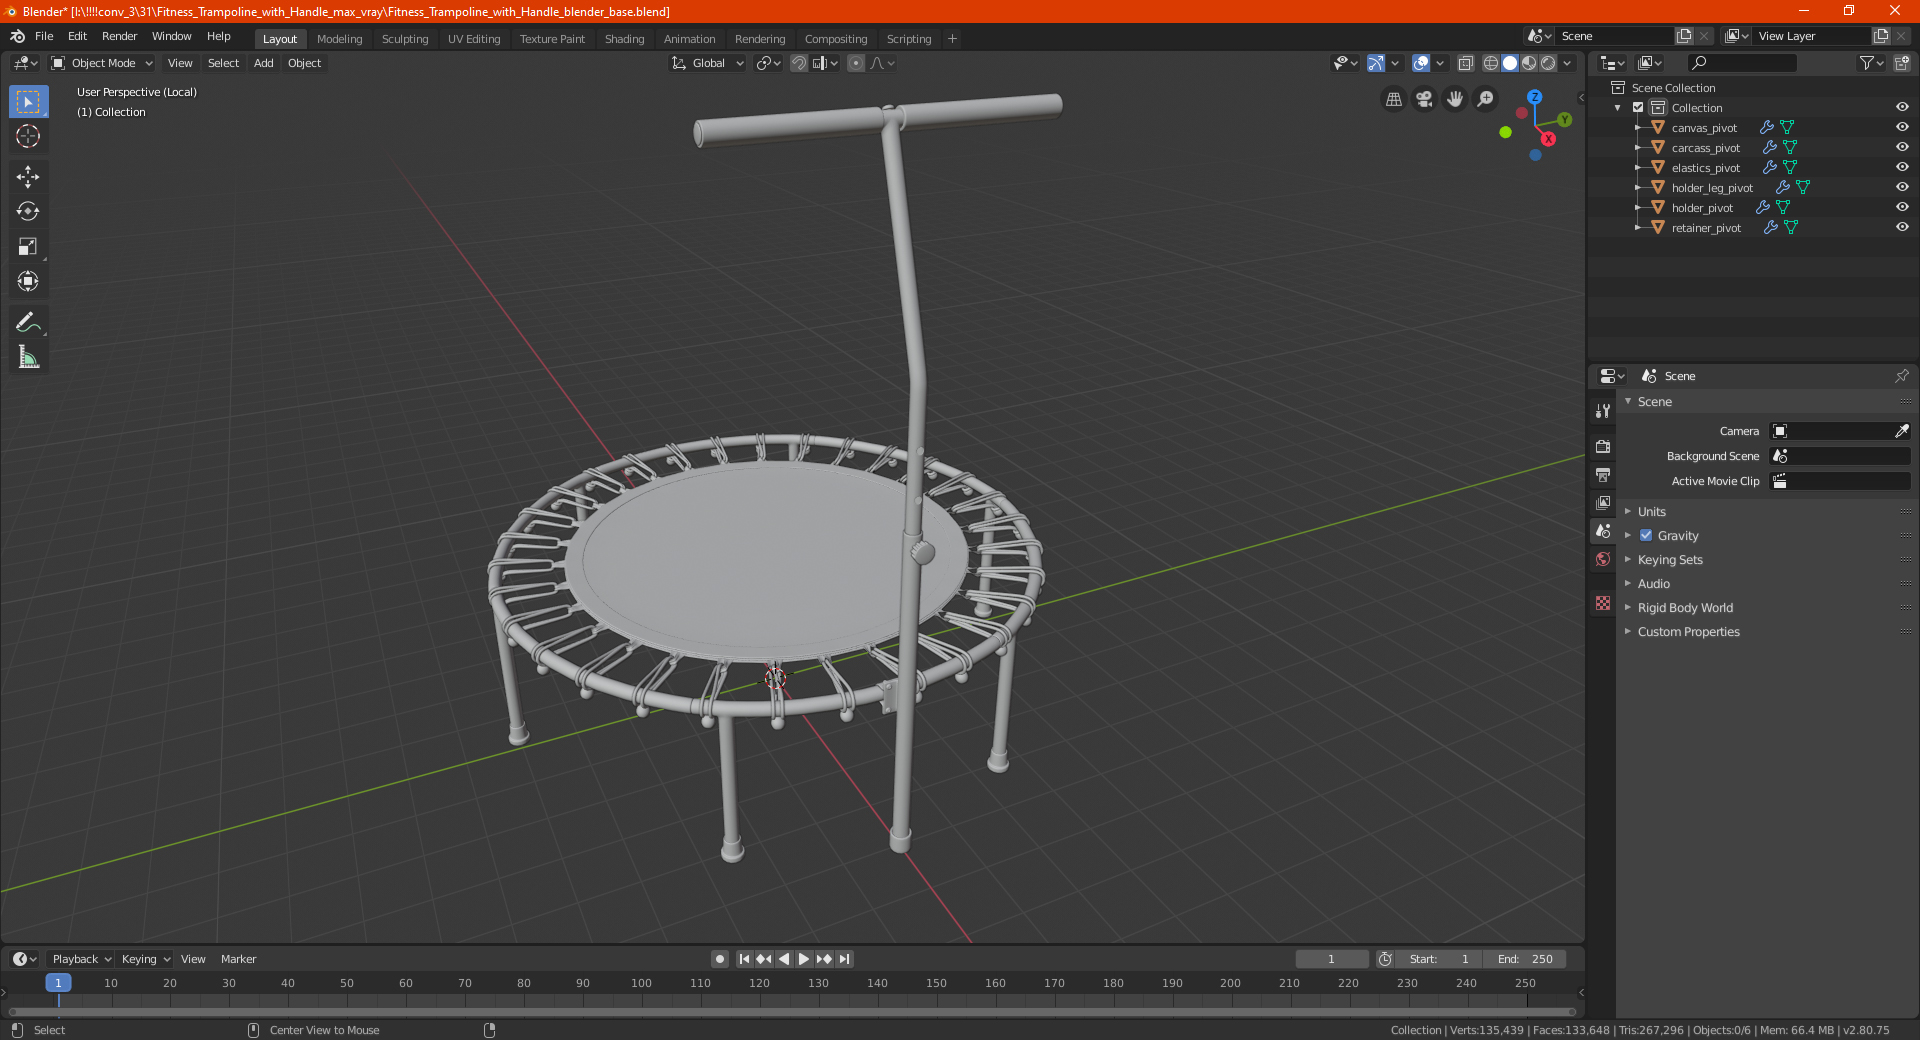1920x1040 pixels.
Task: Jump to the timeline start frame
Action: pos(744,959)
